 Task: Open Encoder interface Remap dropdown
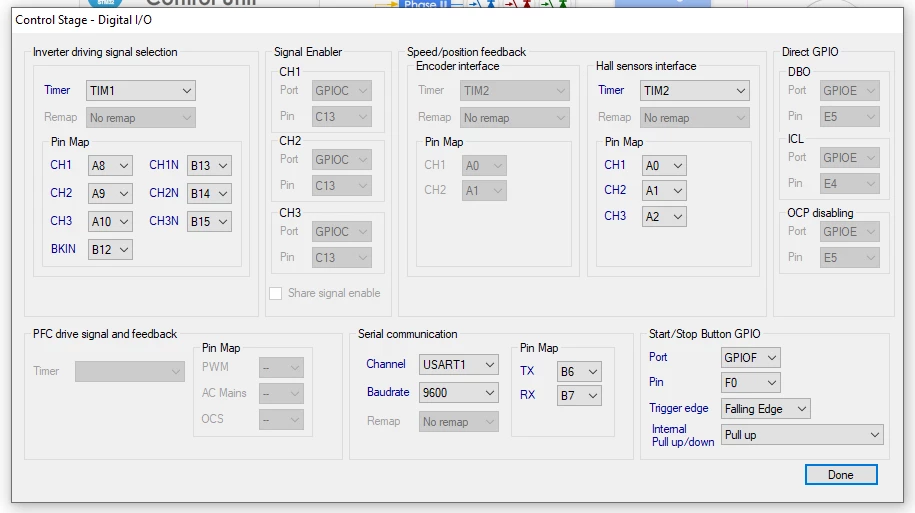515,118
